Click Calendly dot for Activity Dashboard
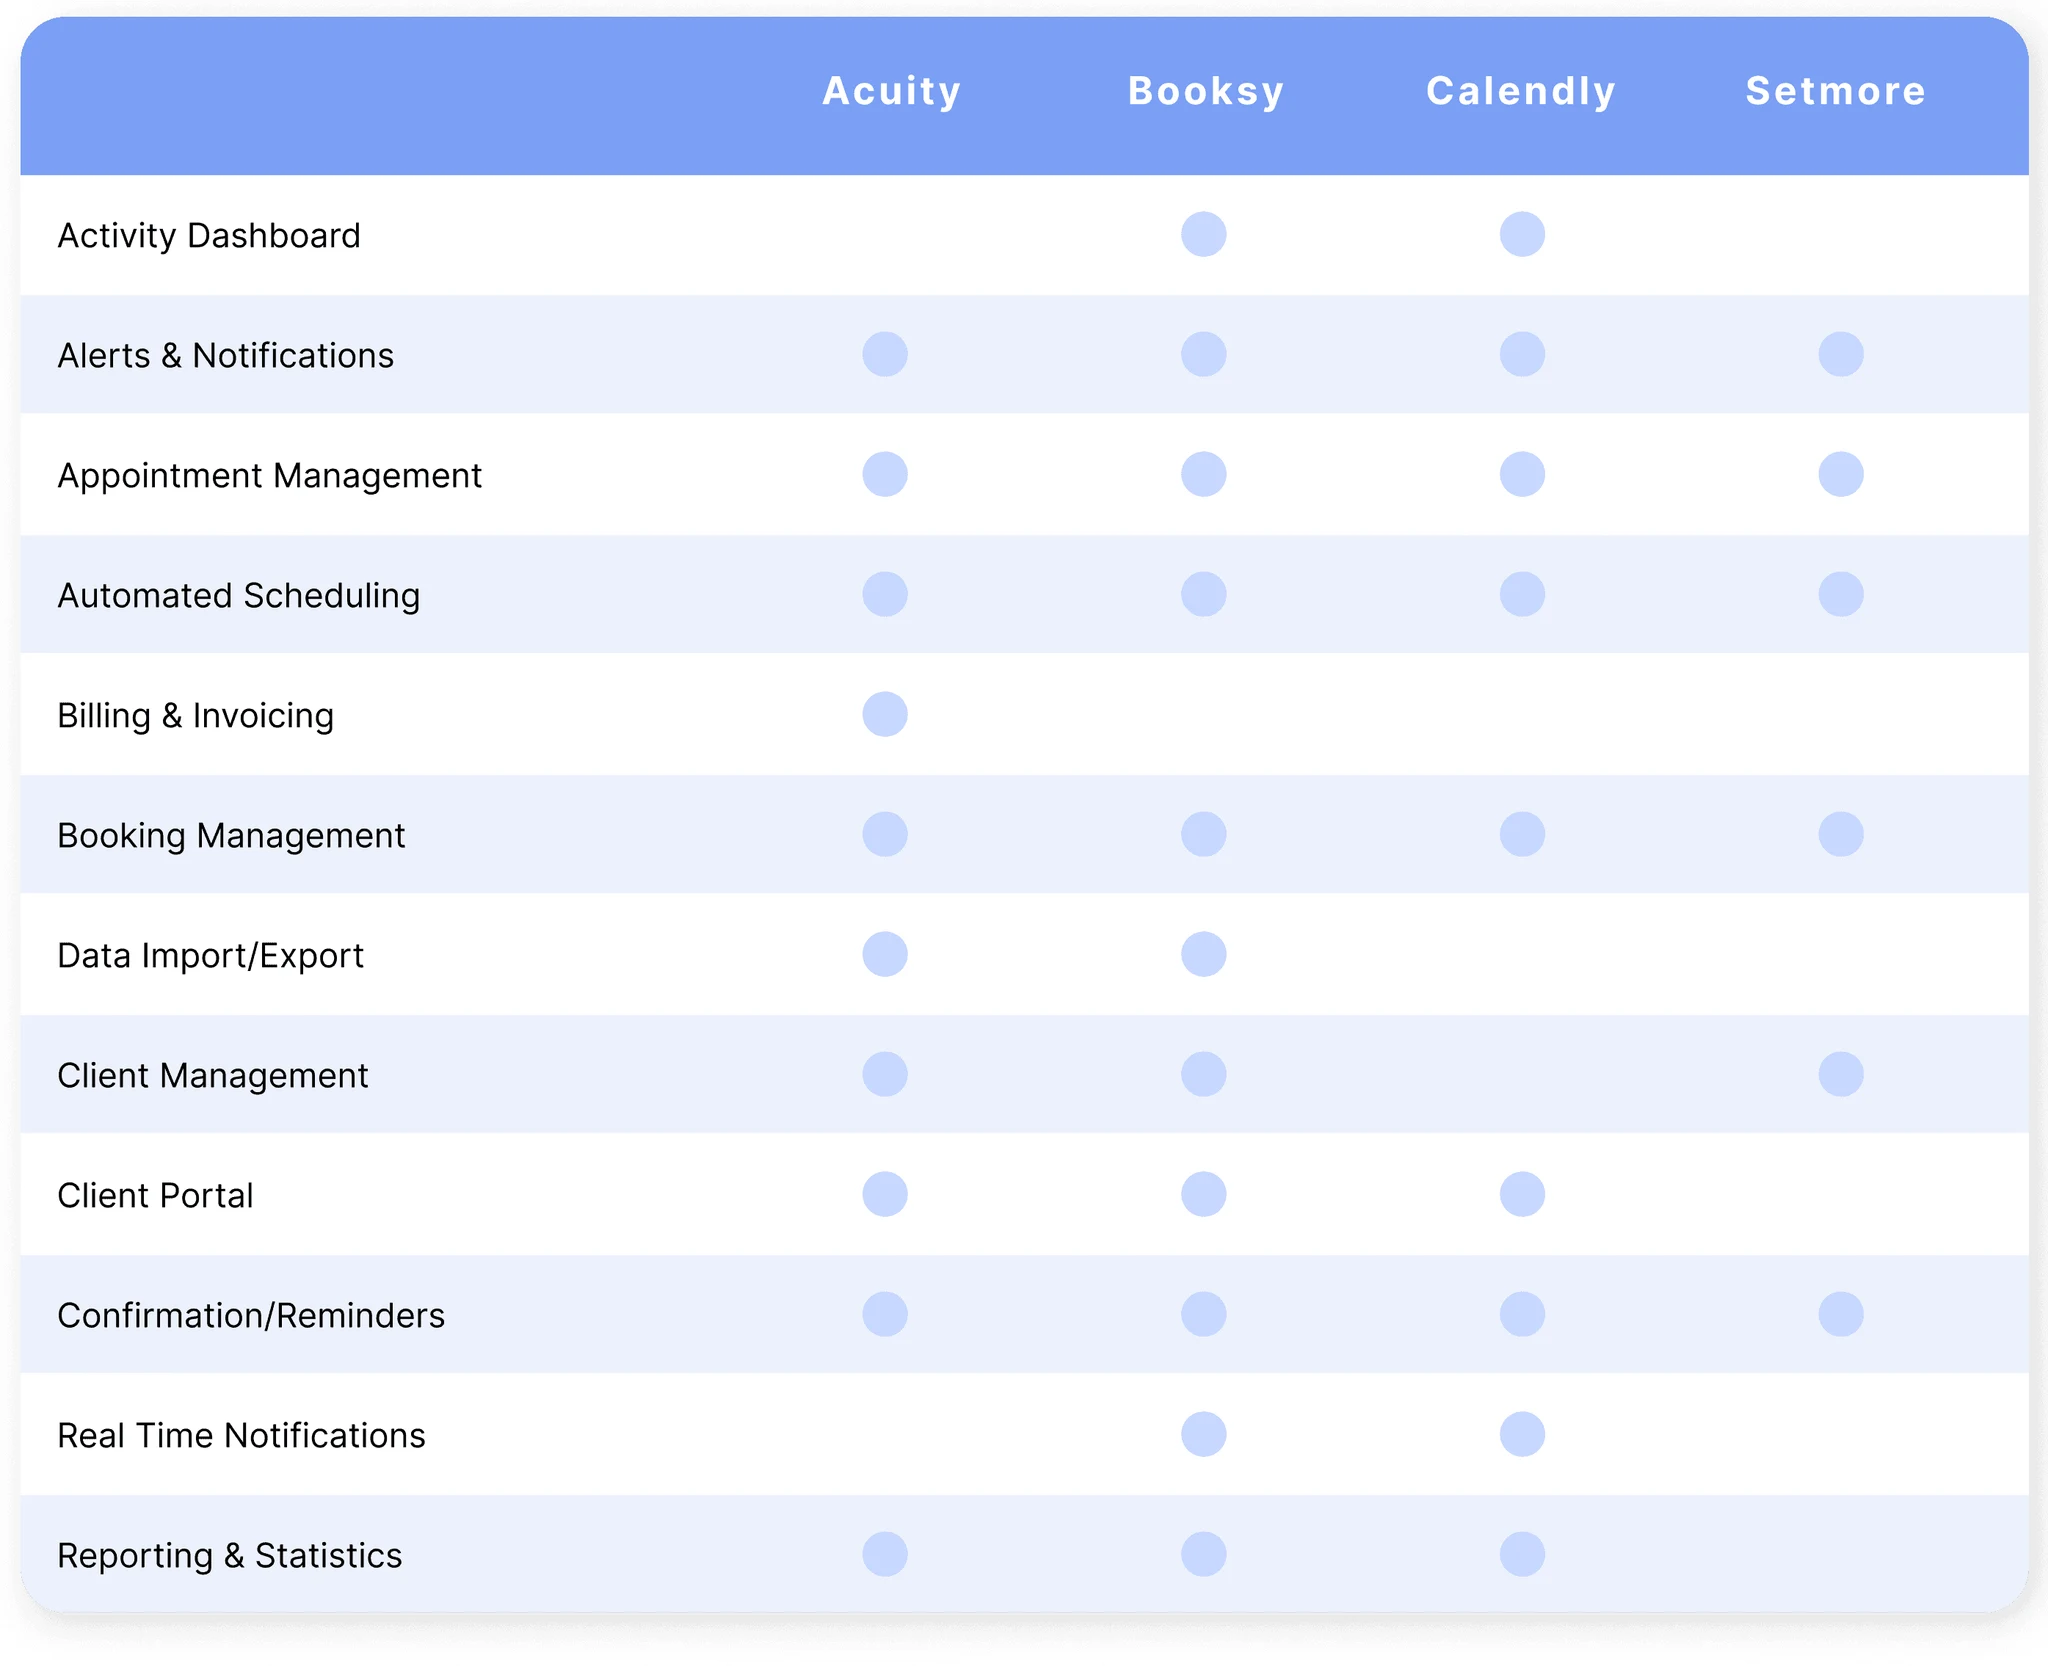This screenshot has width=2048, height=1666. [x=1522, y=234]
